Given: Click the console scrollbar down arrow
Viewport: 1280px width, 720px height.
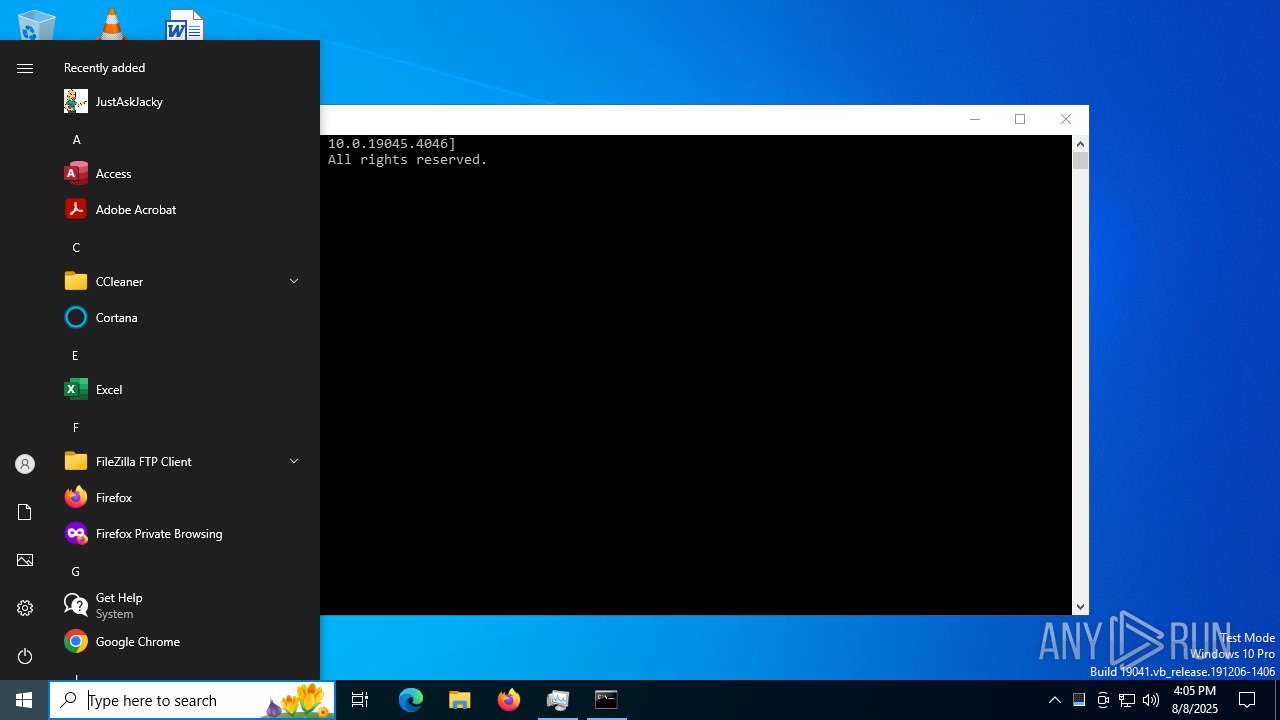Looking at the screenshot, I should 1080,607.
